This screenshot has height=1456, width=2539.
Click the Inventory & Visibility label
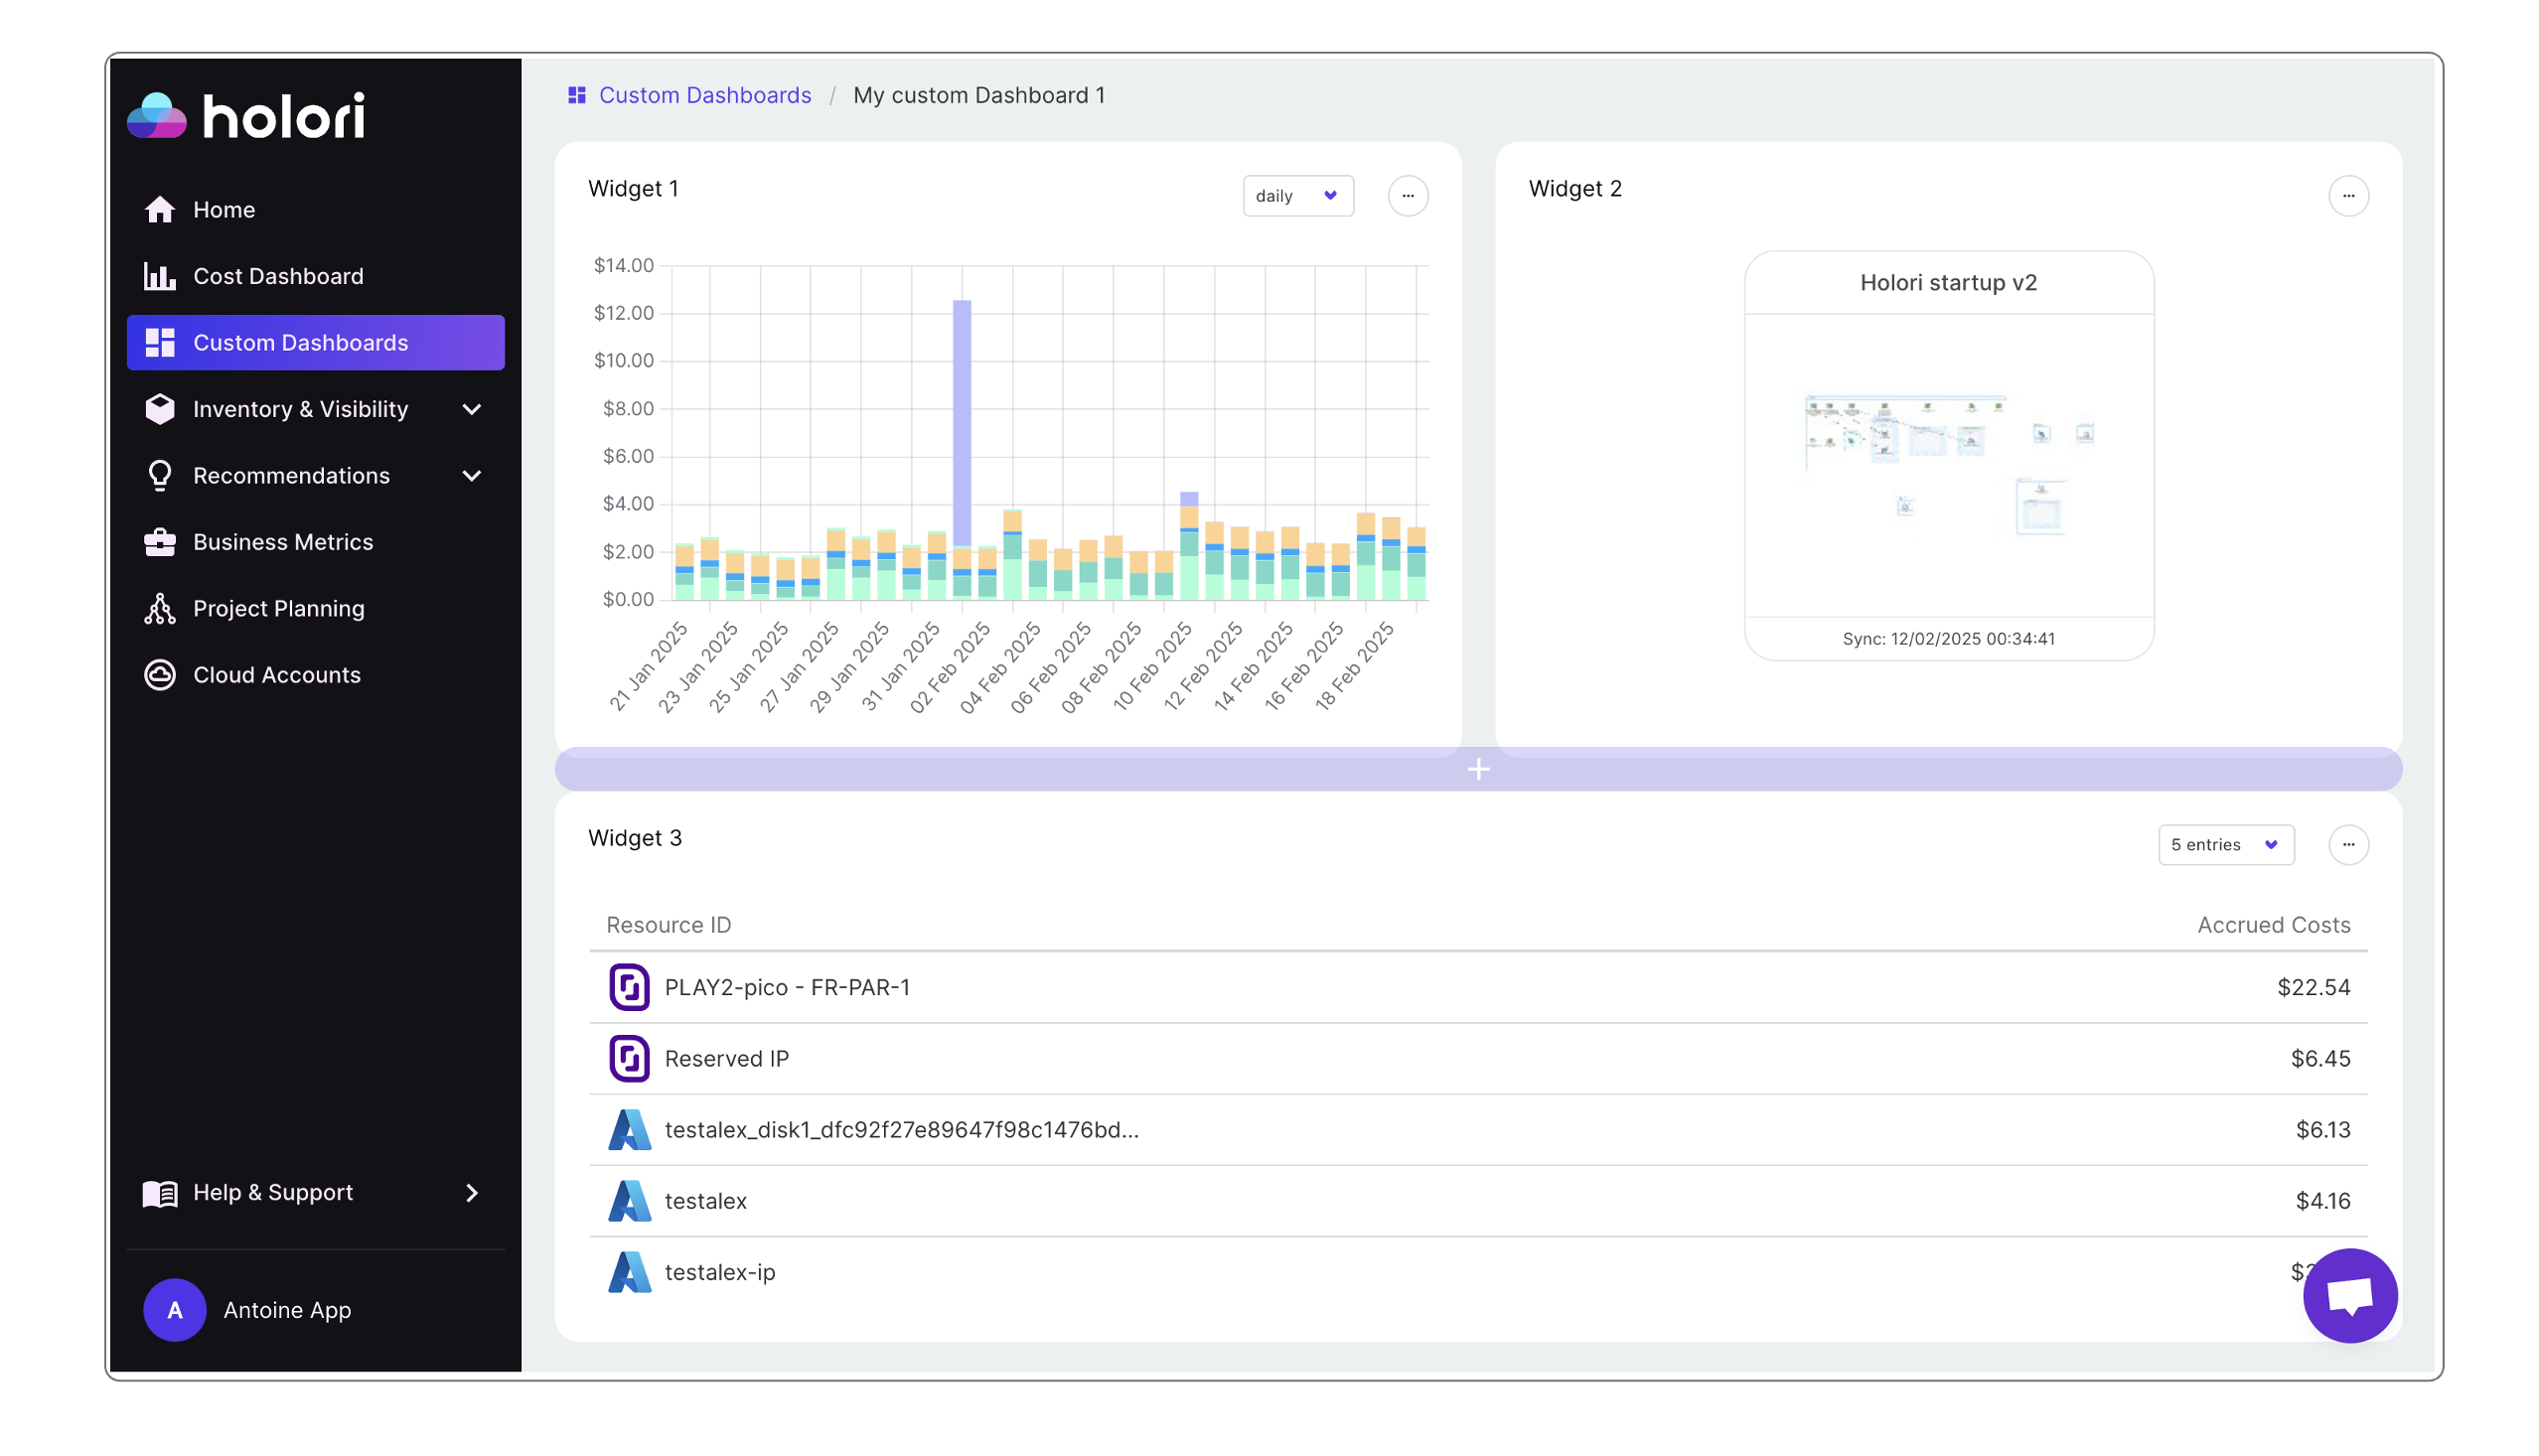point(300,409)
